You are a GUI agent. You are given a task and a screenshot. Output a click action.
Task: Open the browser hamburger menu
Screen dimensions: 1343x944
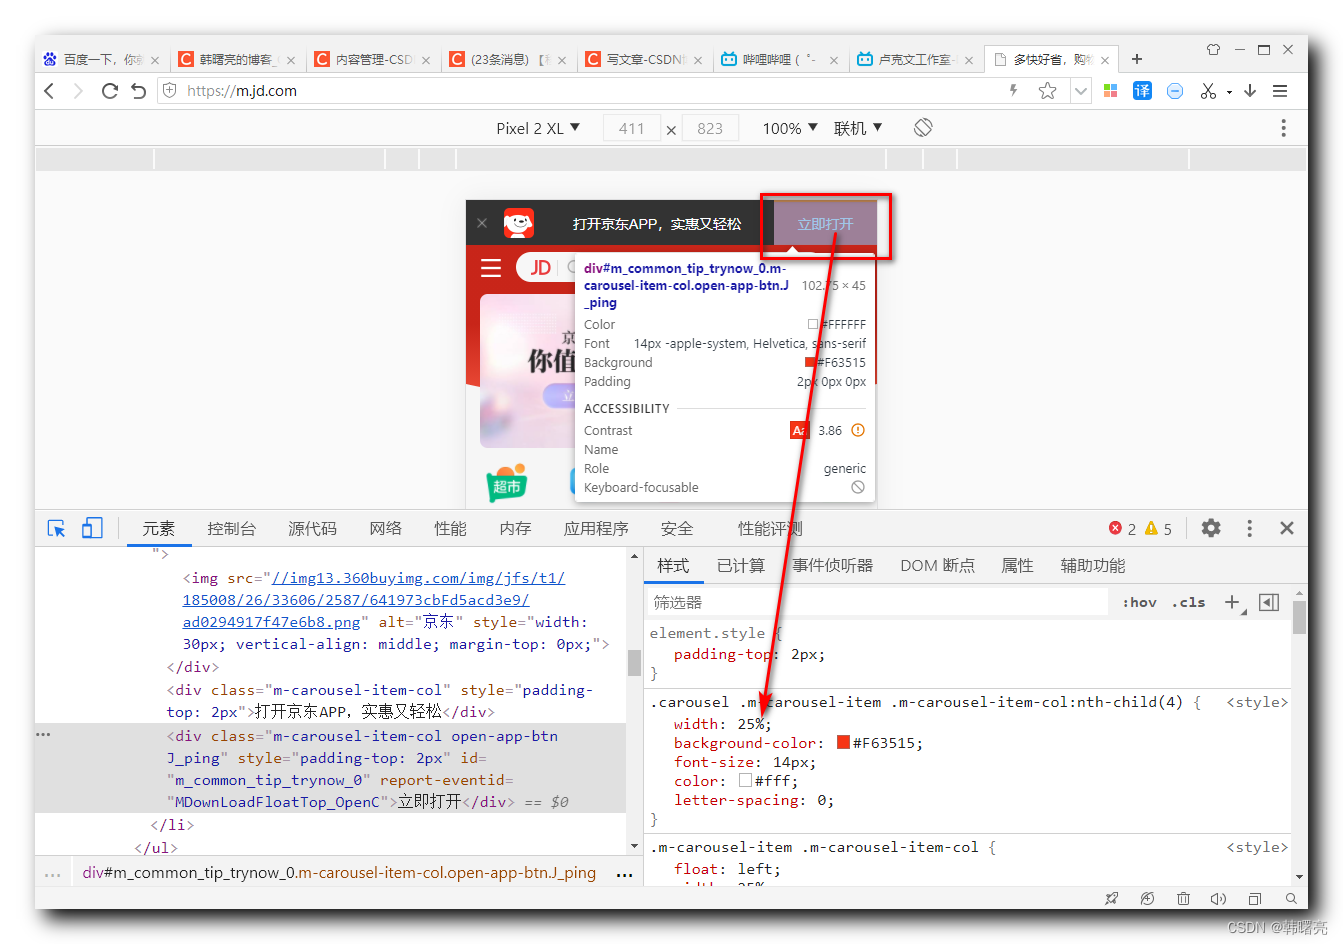pyautogui.click(x=1280, y=91)
